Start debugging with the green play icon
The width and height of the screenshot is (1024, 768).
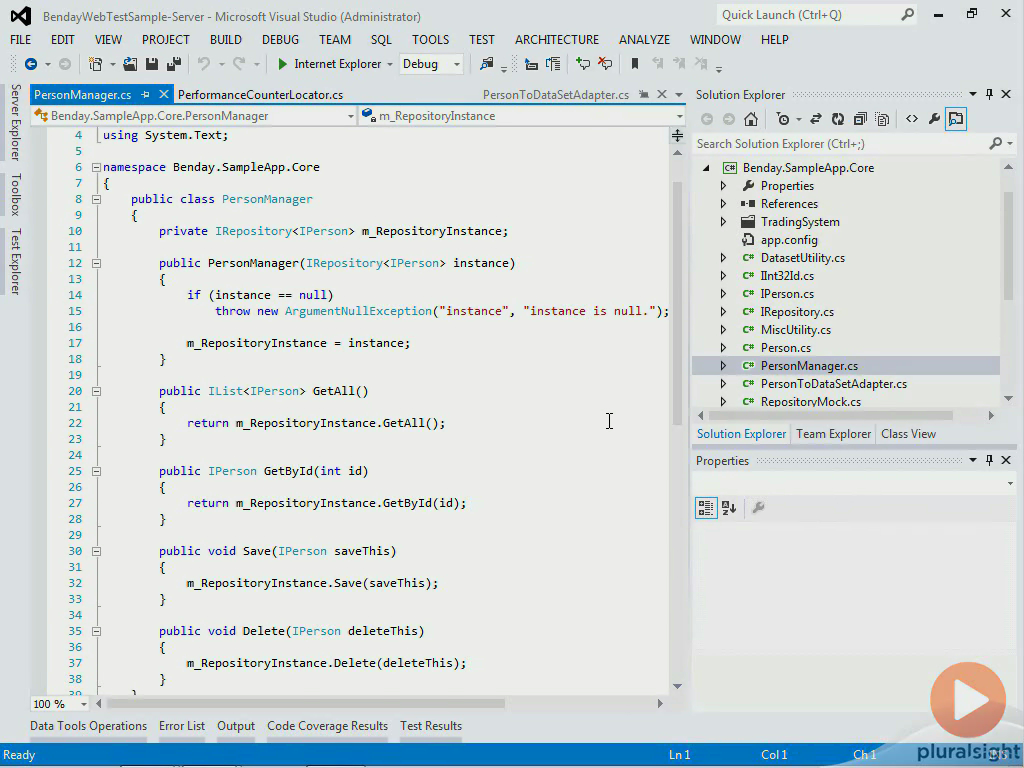[x=282, y=64]
